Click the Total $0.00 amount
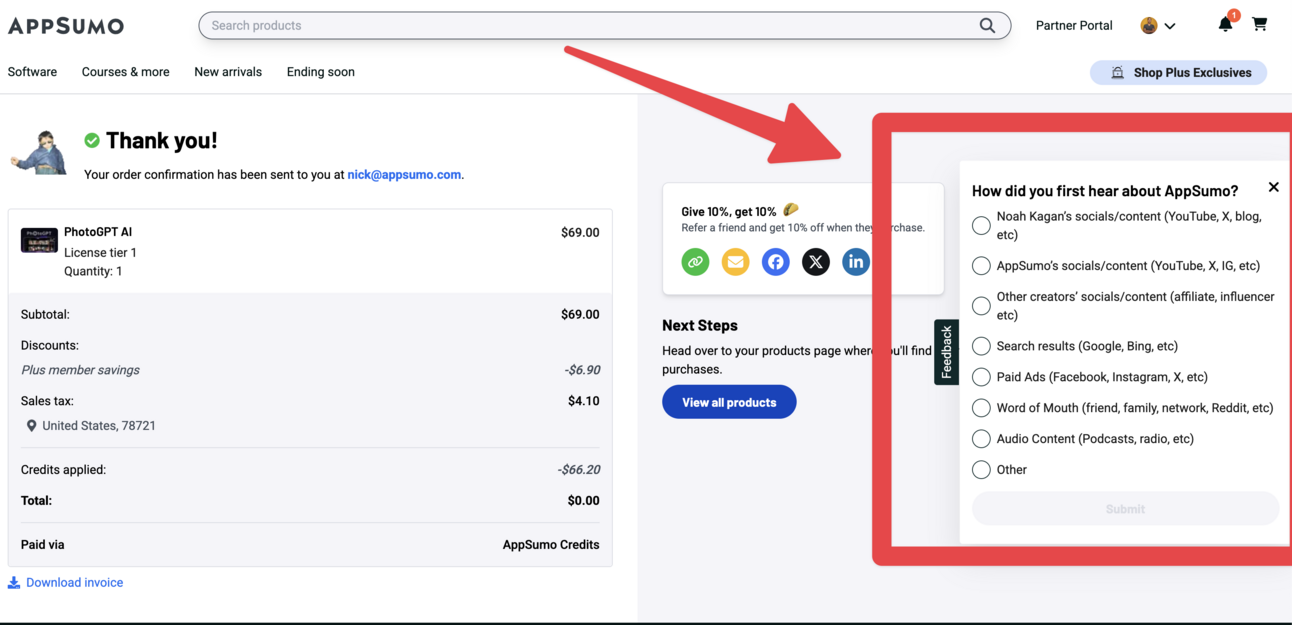Screen dimensions: 1292x625 [x=583, y=501]
